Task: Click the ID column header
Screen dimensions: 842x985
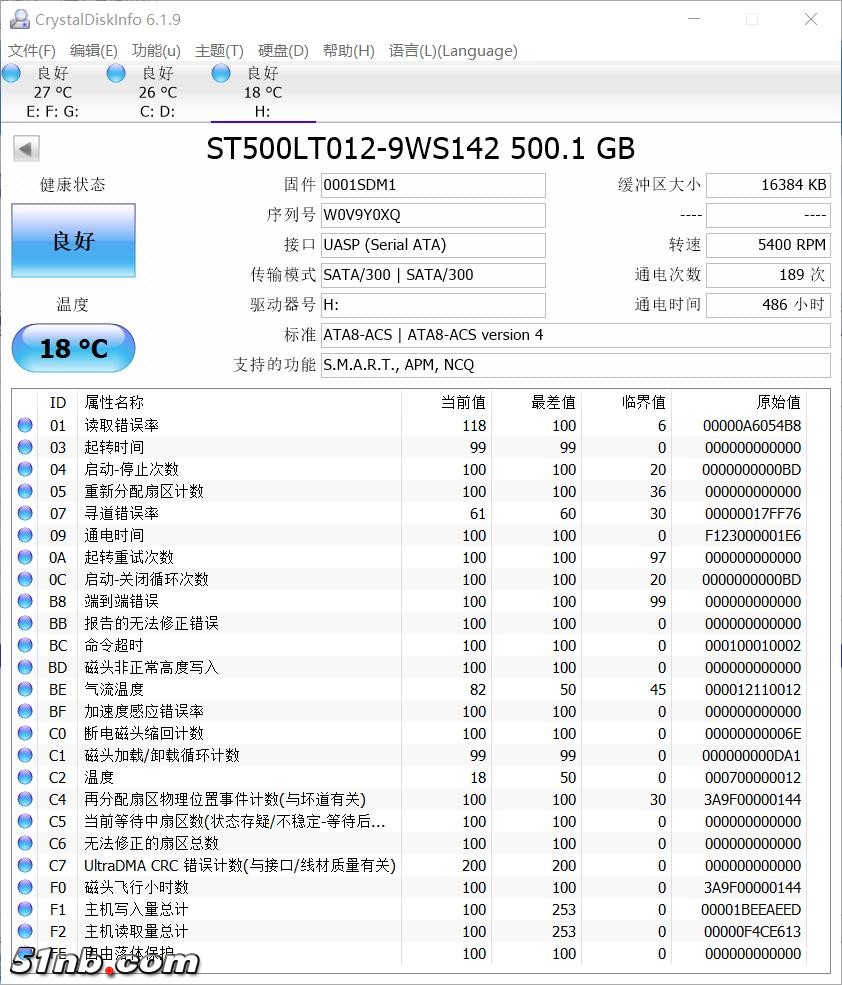Action: 58,403
